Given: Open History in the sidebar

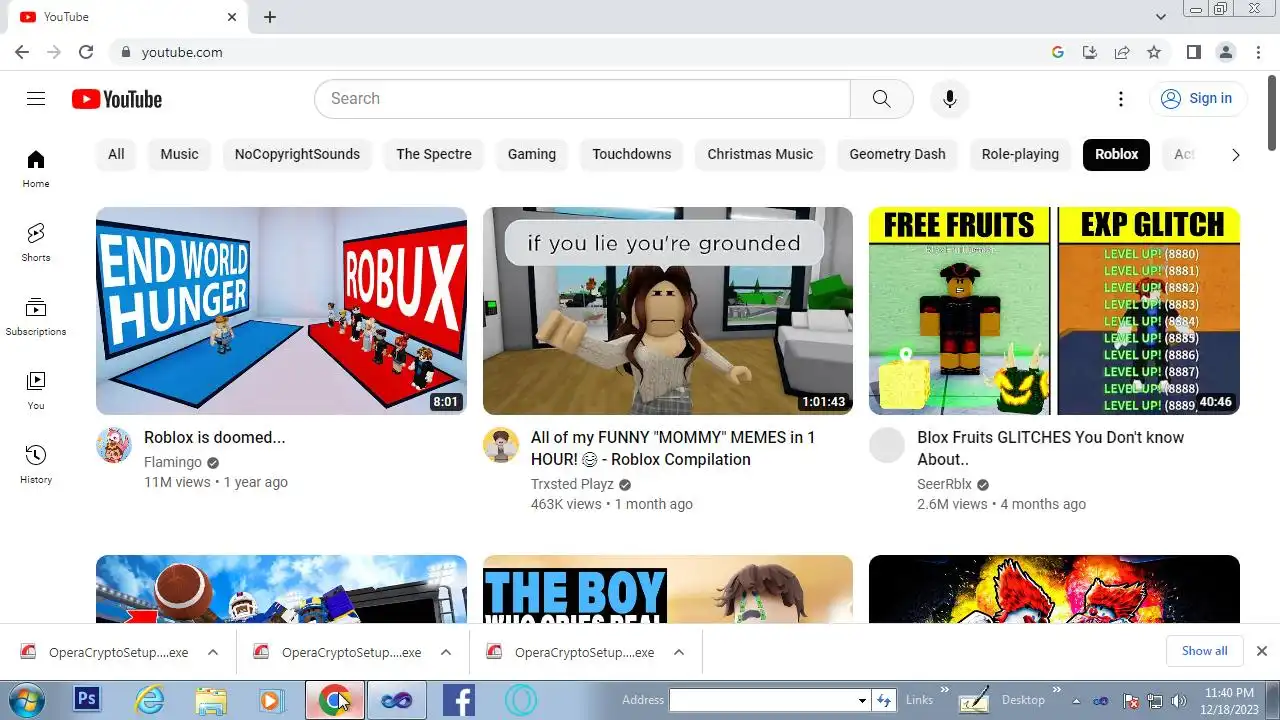Looking at the screenshot, I should (x=36, y=465).
